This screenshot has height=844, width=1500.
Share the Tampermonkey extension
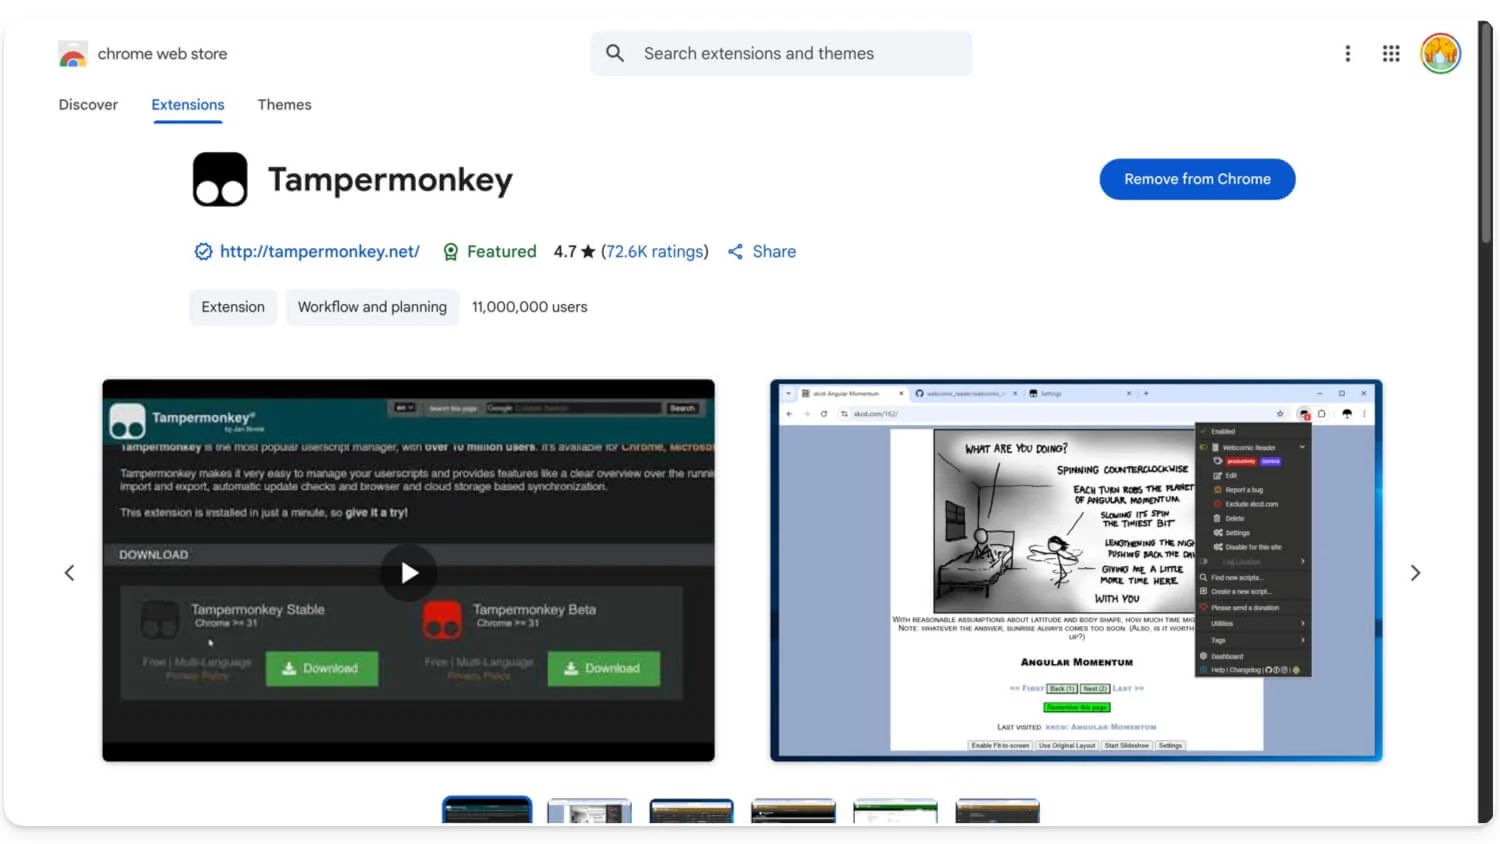click(x=761, y=251)
